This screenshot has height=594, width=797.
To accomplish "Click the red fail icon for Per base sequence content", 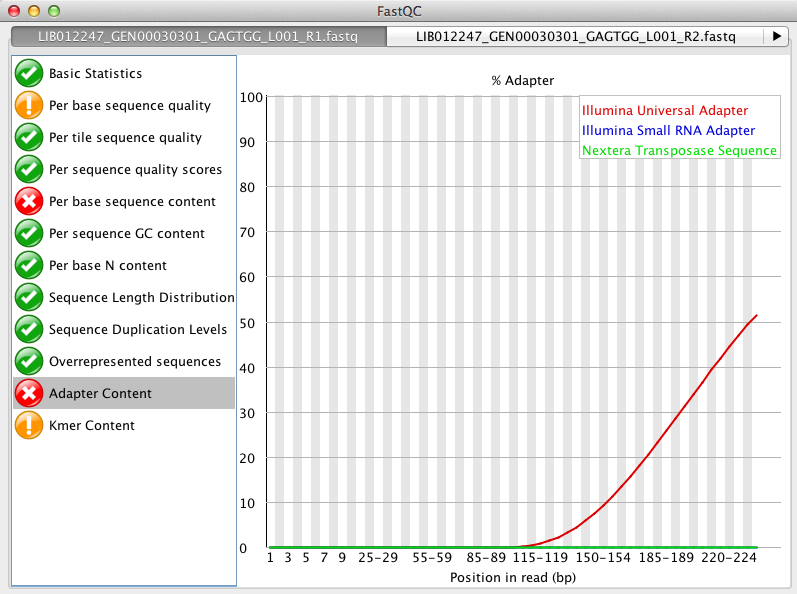I will (29, 201).
